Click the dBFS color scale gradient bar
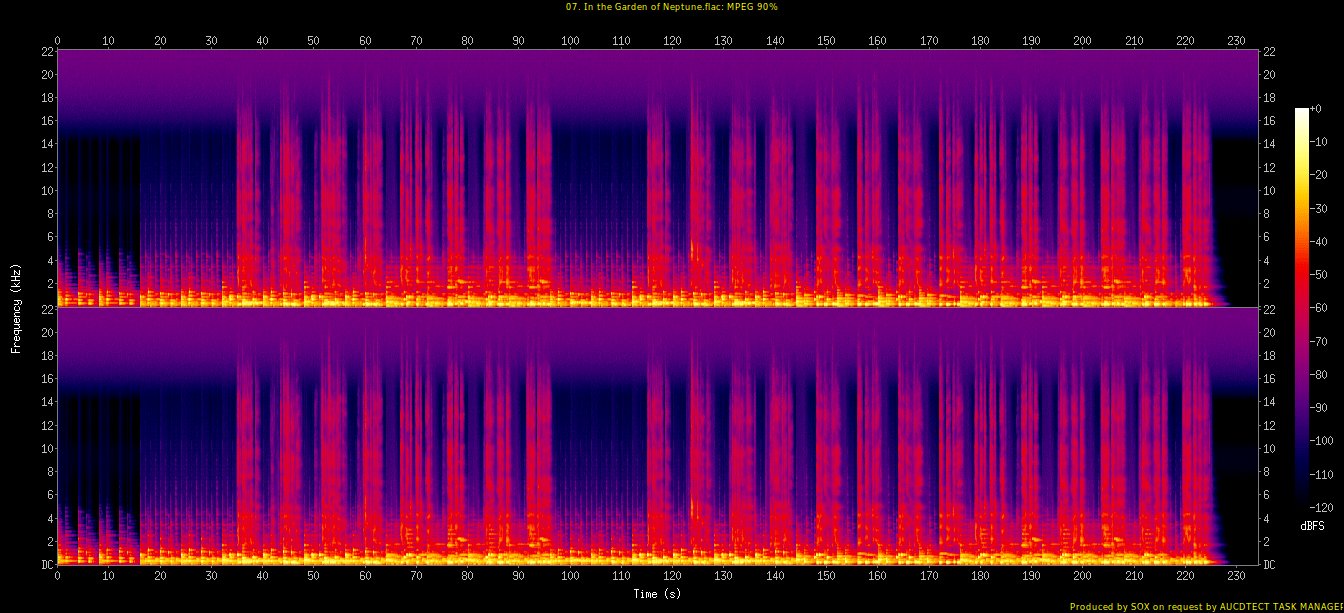This screenshot has height=613, width=1344. pos(1301,302)
